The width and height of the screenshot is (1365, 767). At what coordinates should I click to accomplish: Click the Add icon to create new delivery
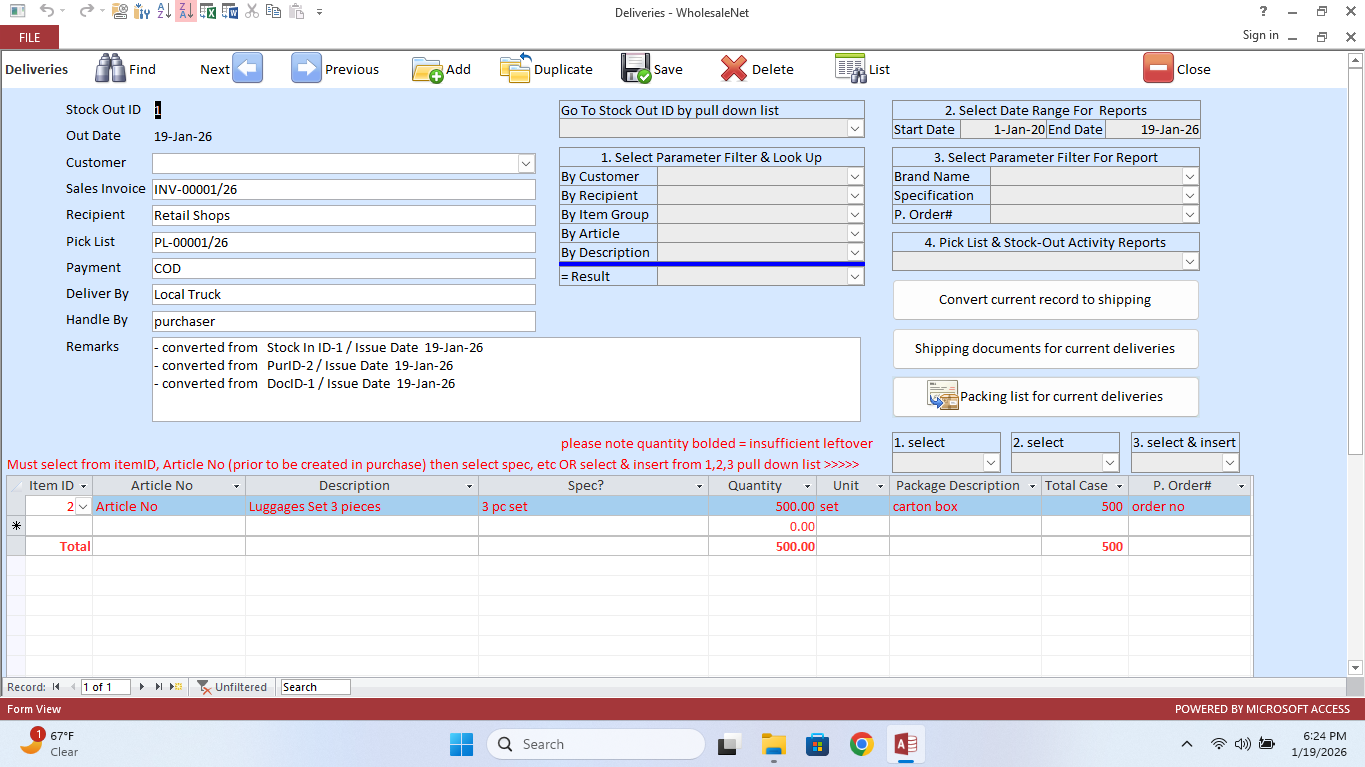click(x=427, y=69)
